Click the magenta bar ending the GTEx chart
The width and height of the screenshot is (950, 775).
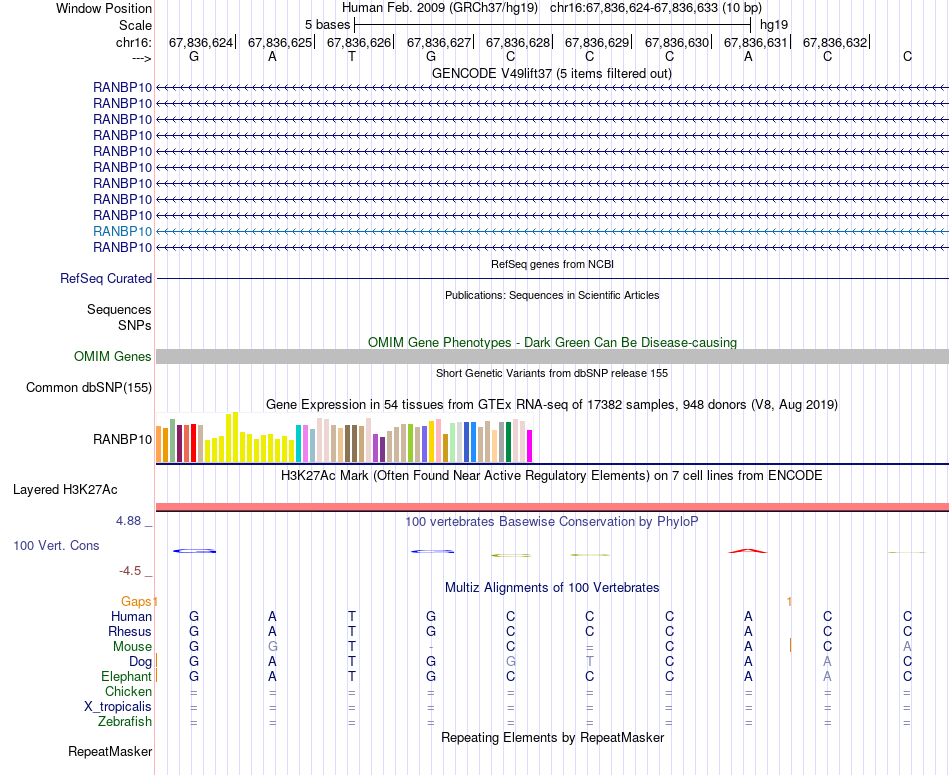pyautogui.click(x=530, y=446)
